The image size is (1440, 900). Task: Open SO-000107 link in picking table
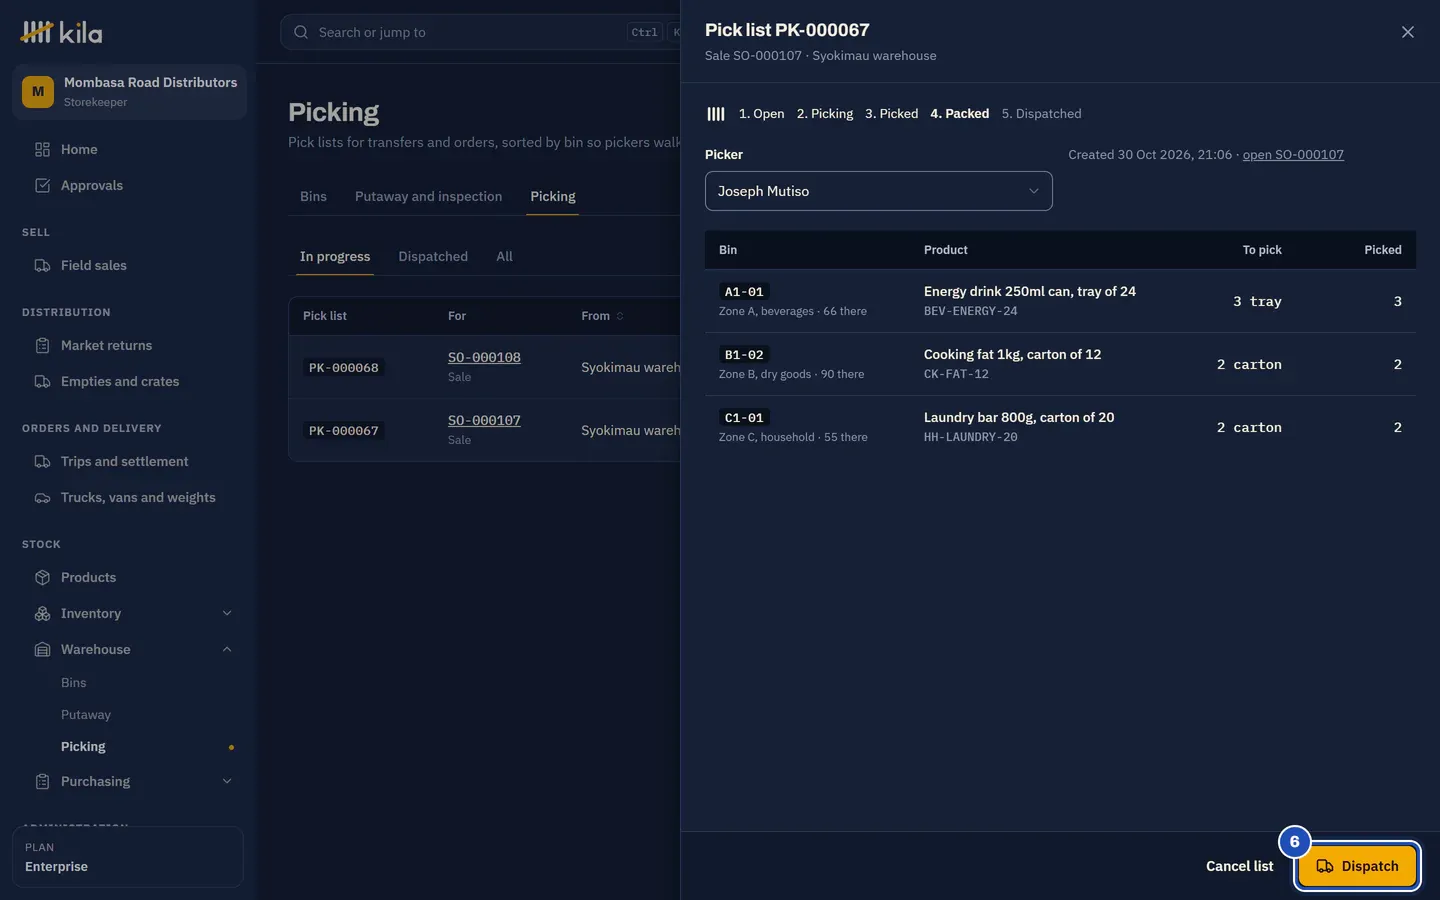tap(484, 421)
